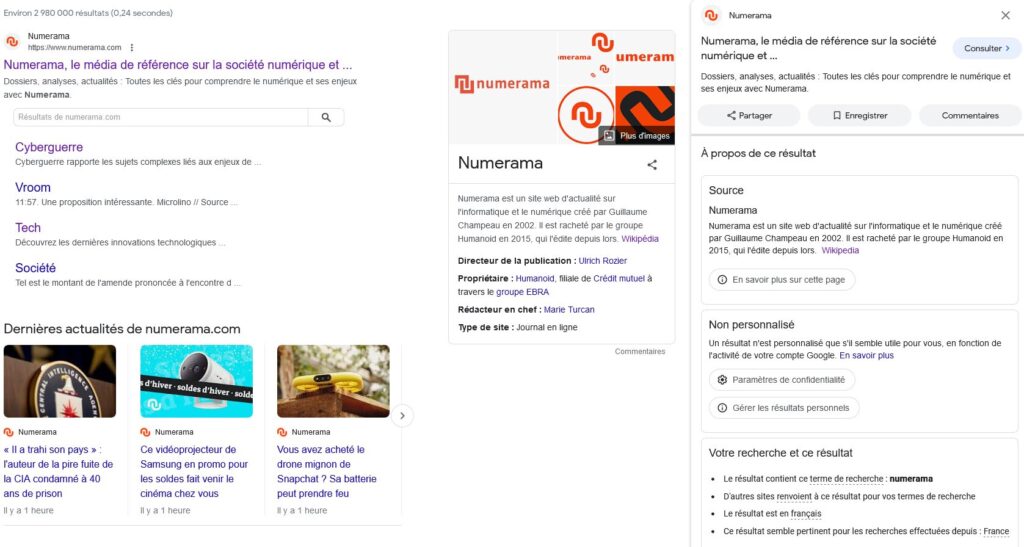Click 'En savoir plus' in the Non personnalisé card
Viewport: 1024px width, 547px height.
866,355
